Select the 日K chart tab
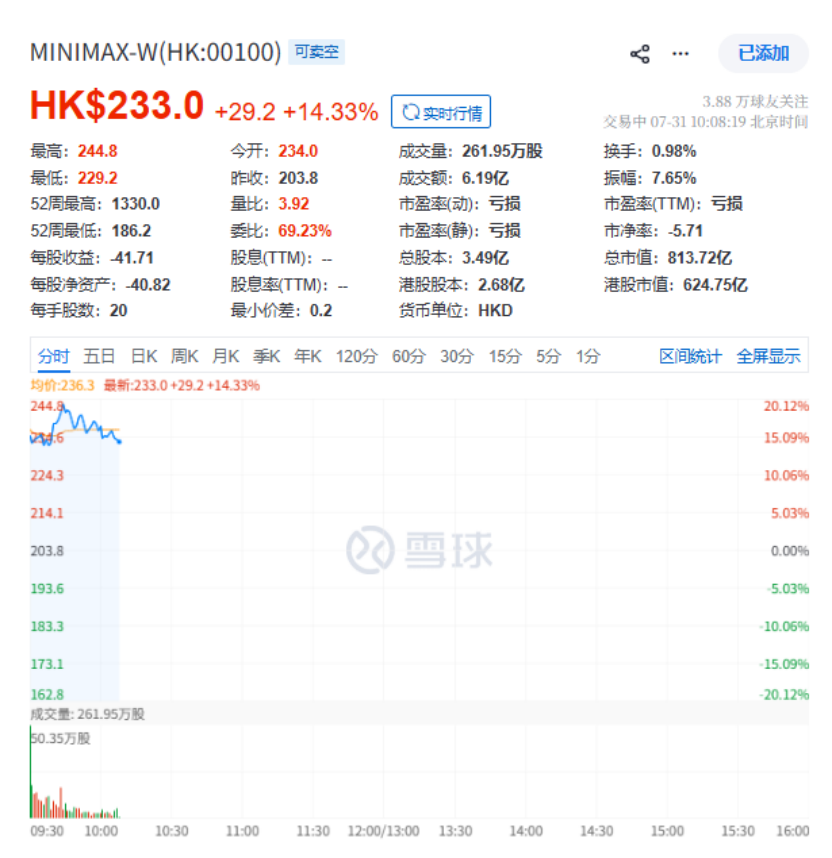 (x=144, y=356)
